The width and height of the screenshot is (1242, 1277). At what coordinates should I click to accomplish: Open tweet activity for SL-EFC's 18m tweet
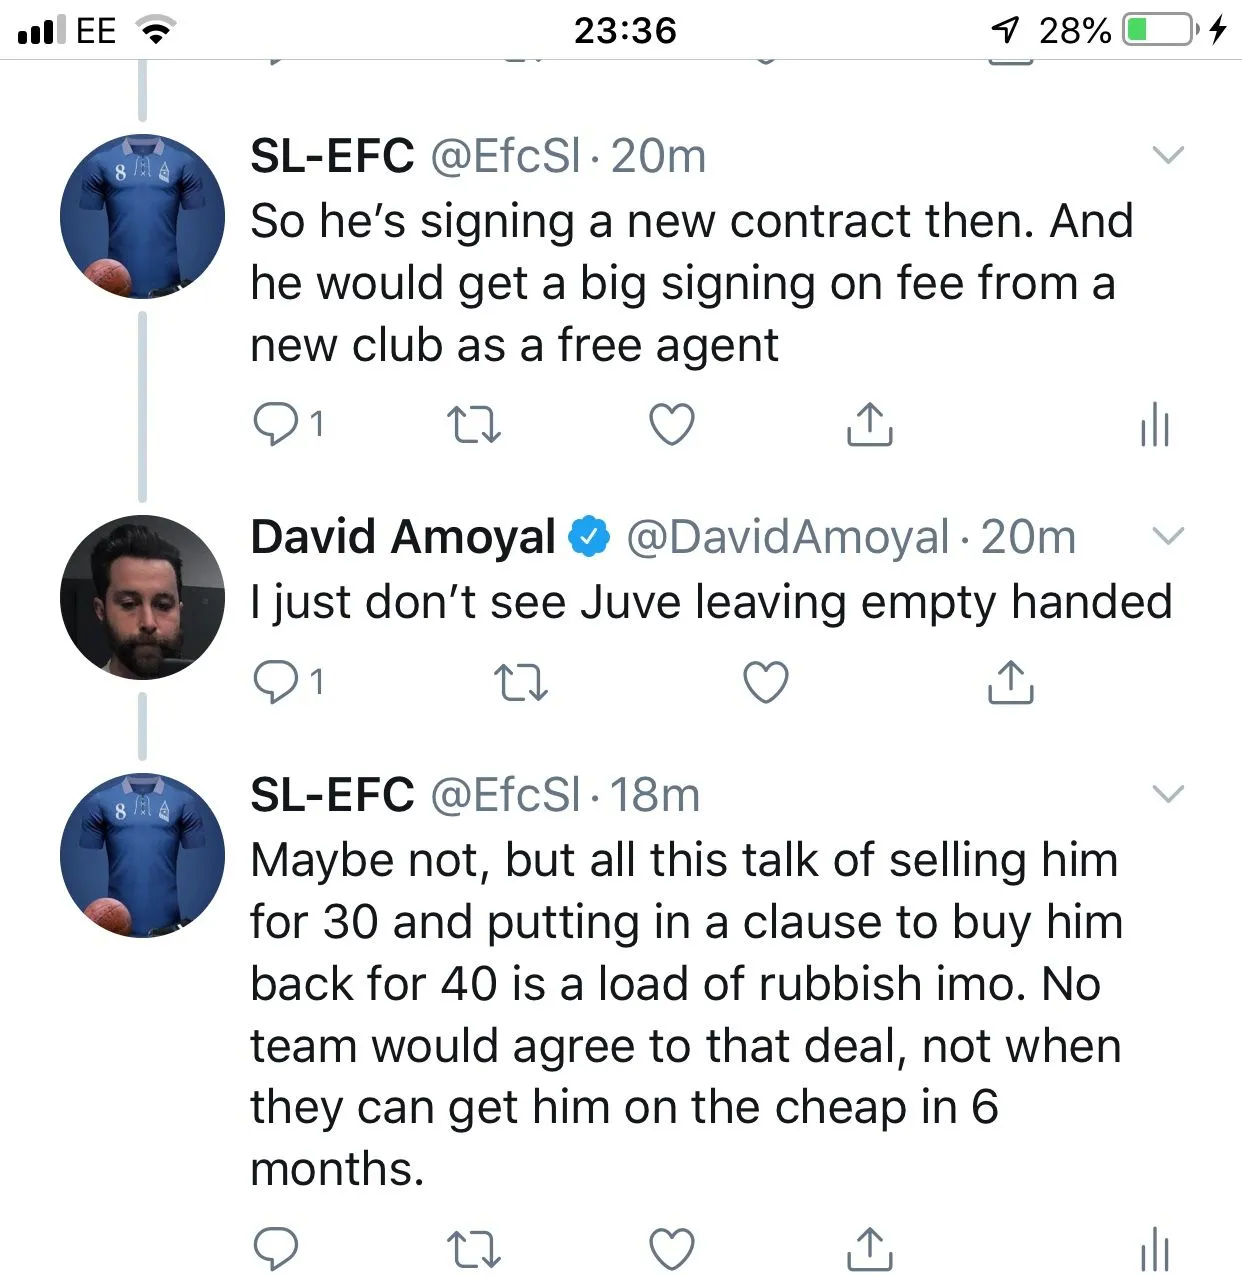click(x=1154, y=1248)
